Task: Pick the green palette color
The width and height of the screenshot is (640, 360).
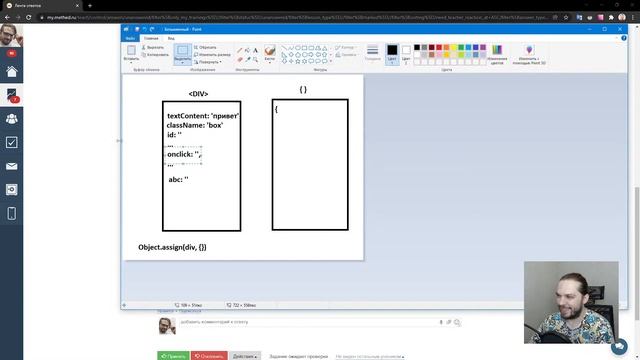Action: (461, 47)
